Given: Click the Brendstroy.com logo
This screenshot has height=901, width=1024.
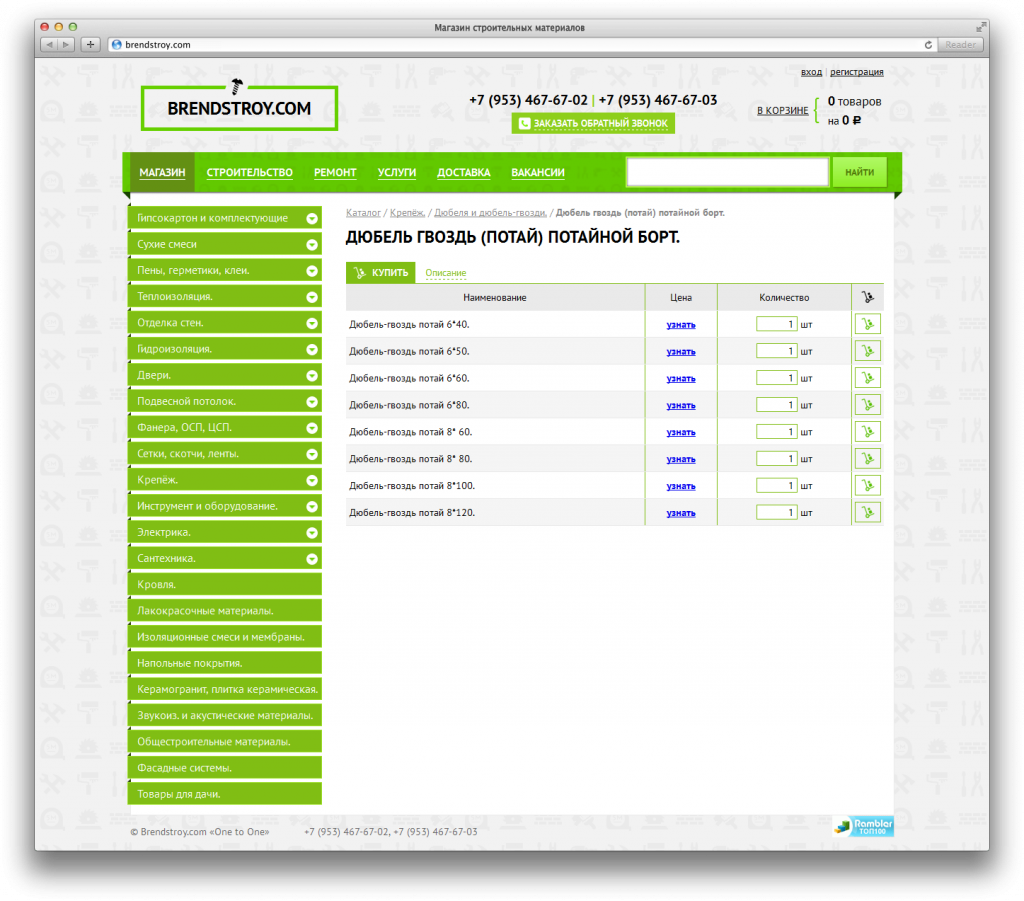Looking at the screenshot, I should coord(239,108).
